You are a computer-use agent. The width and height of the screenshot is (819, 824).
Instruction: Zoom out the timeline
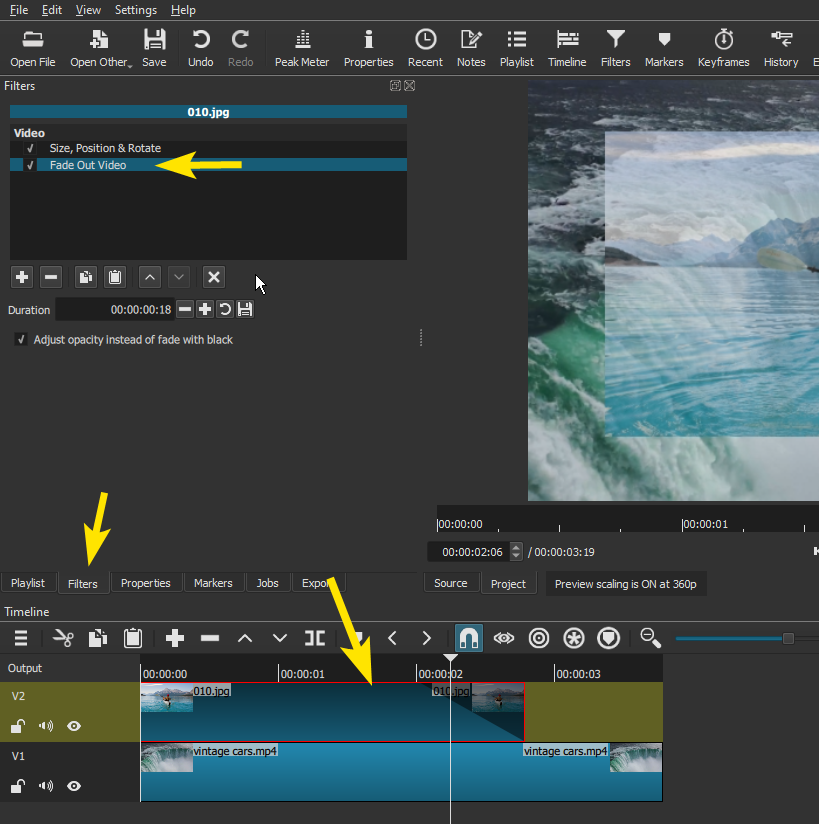[650, 638]
